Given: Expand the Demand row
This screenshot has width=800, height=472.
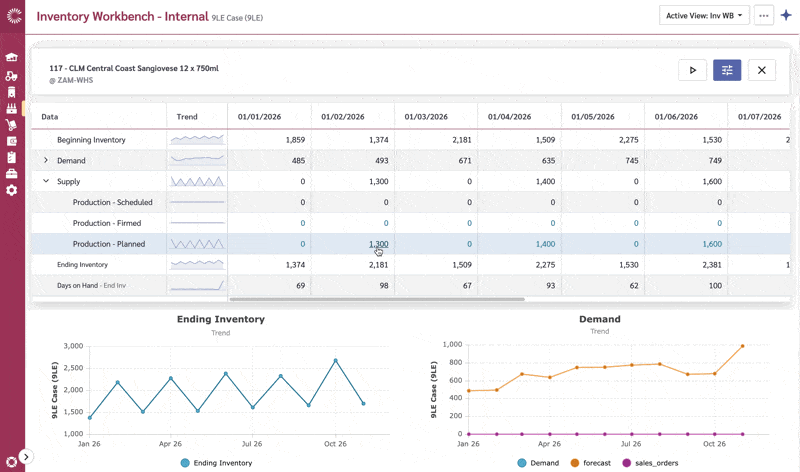Looking at the screenshot, I should pyautogui.click(x=45, y=160).
